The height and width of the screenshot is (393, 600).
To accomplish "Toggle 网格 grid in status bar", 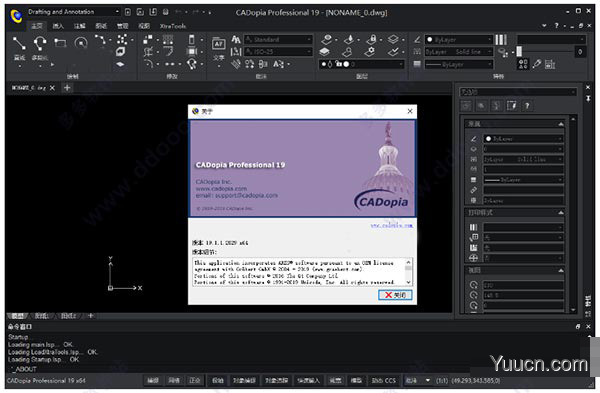I will (174, 380).
